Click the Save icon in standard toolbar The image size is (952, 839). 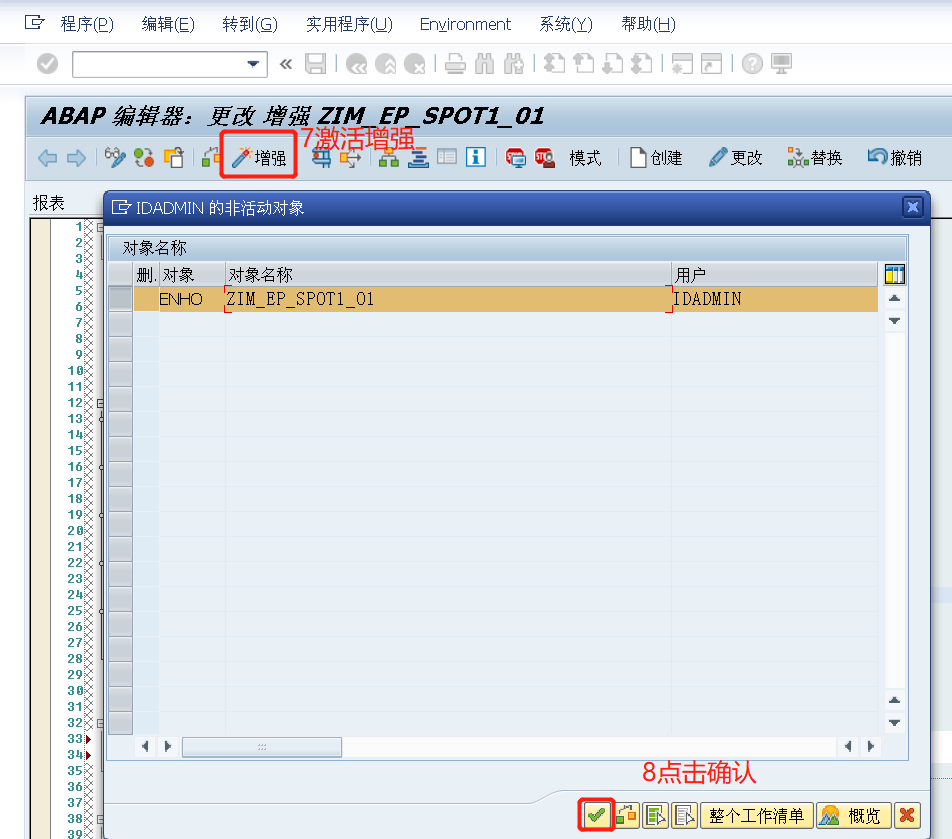click(314, 62)
